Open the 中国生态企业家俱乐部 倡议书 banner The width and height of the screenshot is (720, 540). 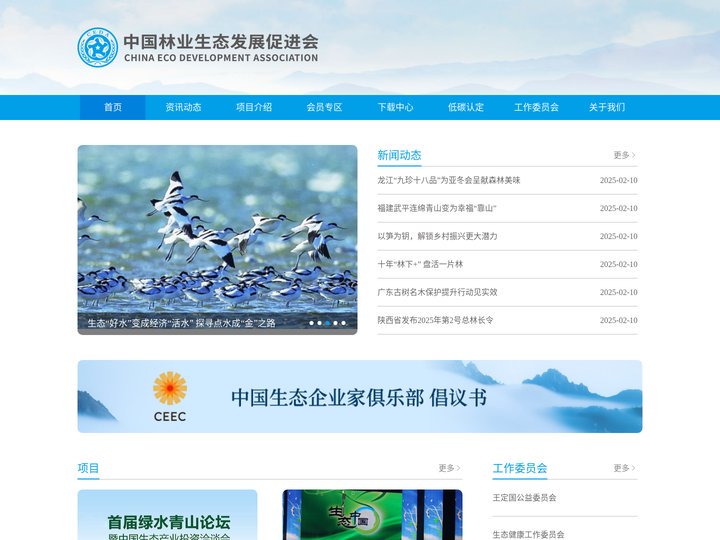(360, 396)
